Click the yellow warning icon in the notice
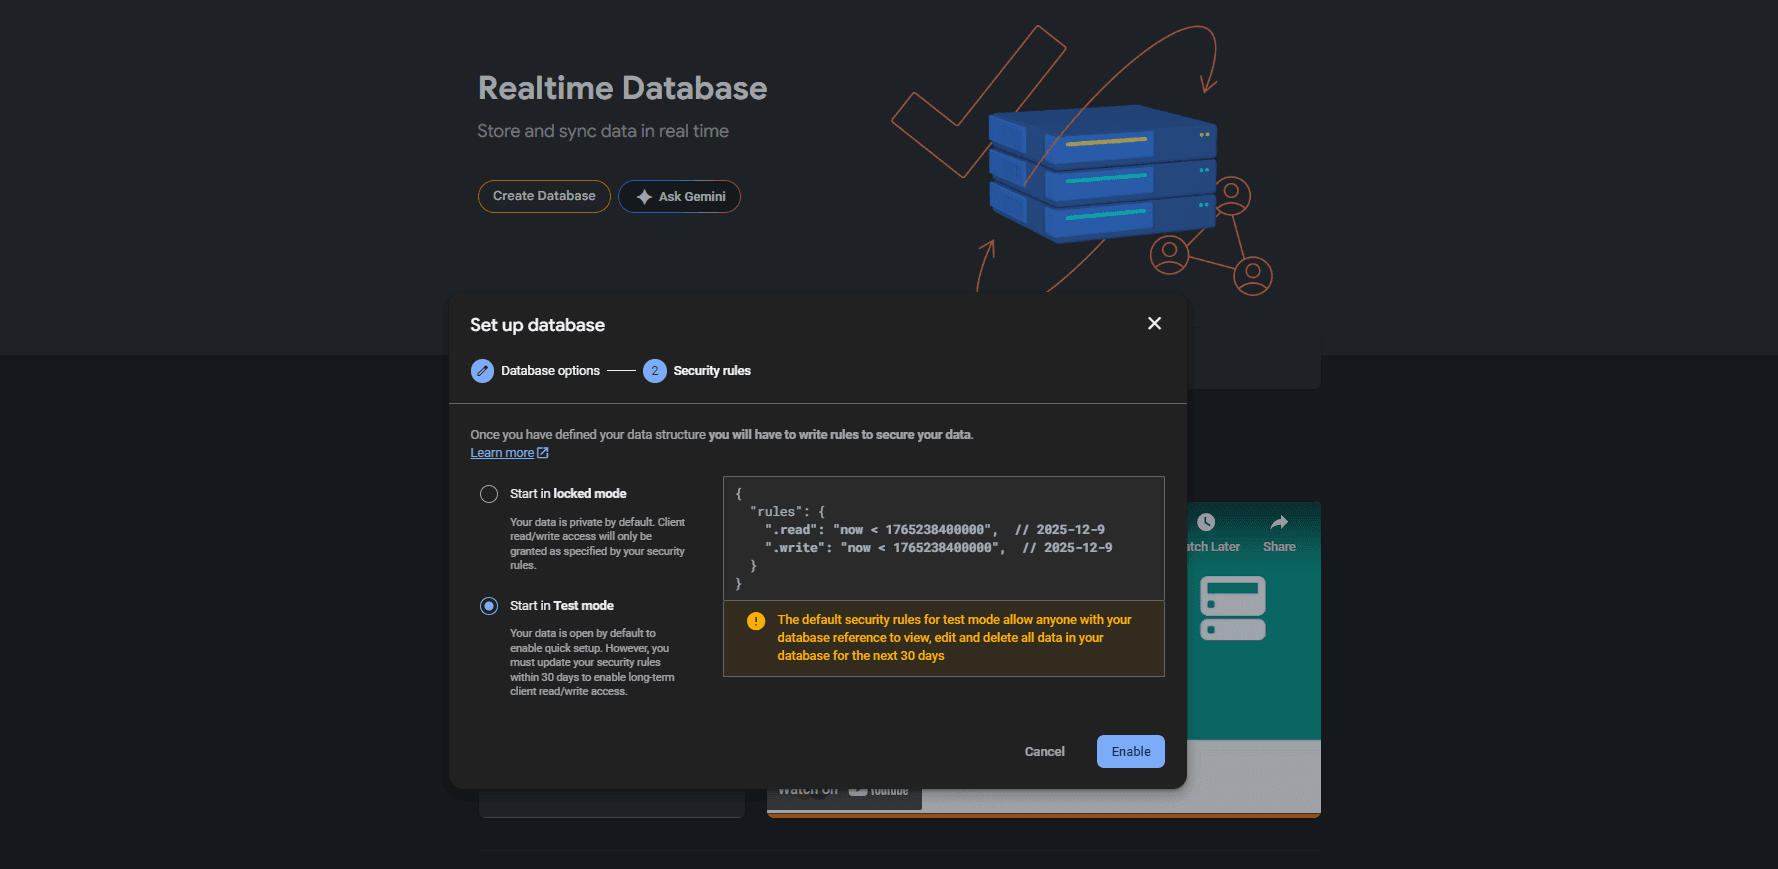This screenshot has width=1778, height=869. (756, 621)
